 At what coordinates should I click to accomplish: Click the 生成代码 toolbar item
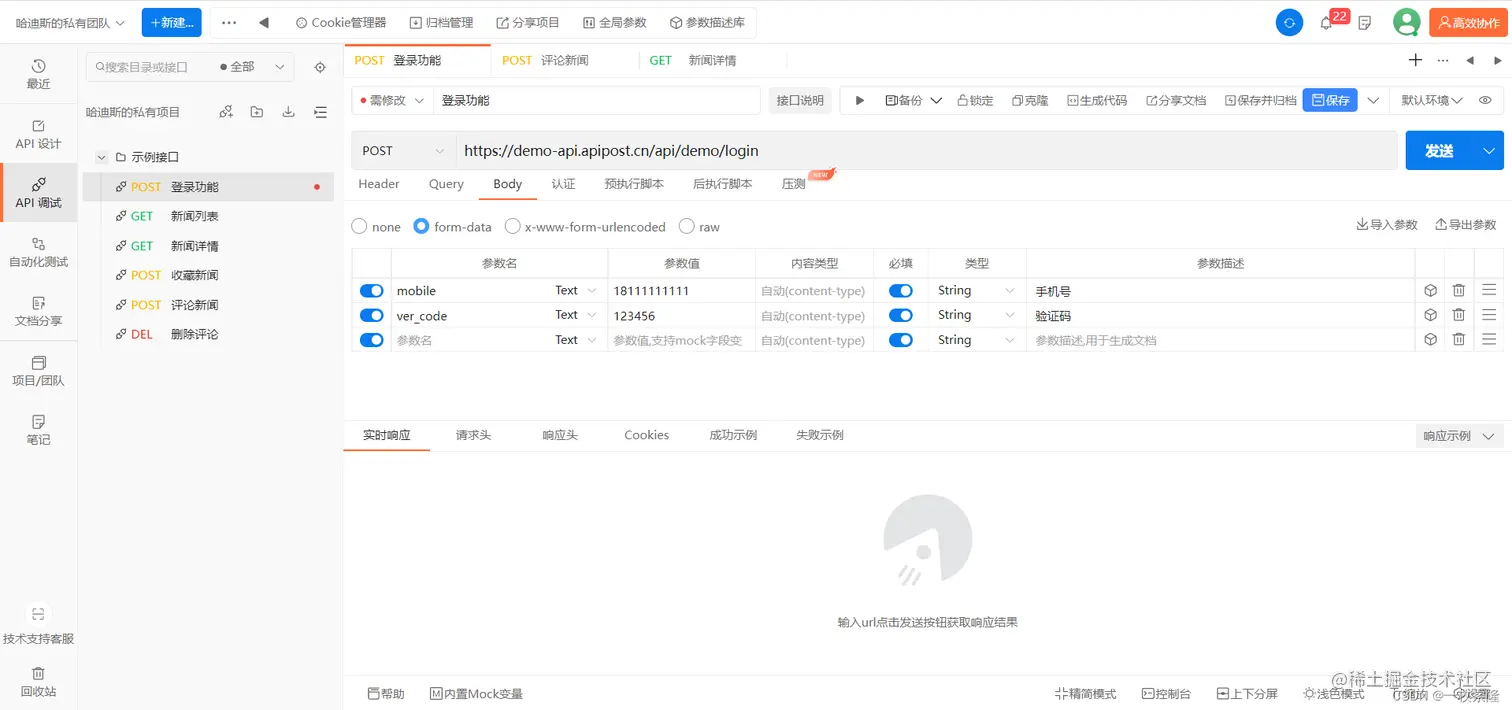pyautogui.click(x=1097, y=100)
